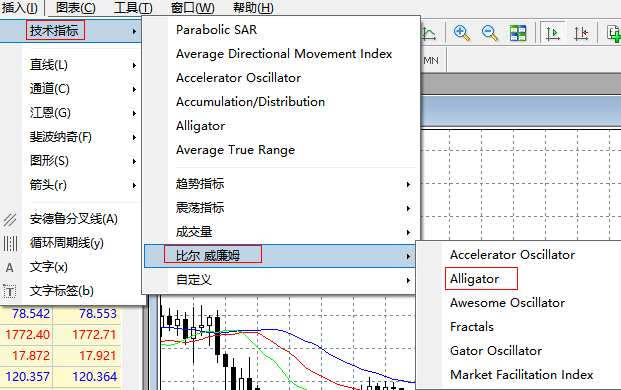Screen dimensions: 621x390
Task: Switch to line chart with the toolbar icon
Action: (429, 33)
